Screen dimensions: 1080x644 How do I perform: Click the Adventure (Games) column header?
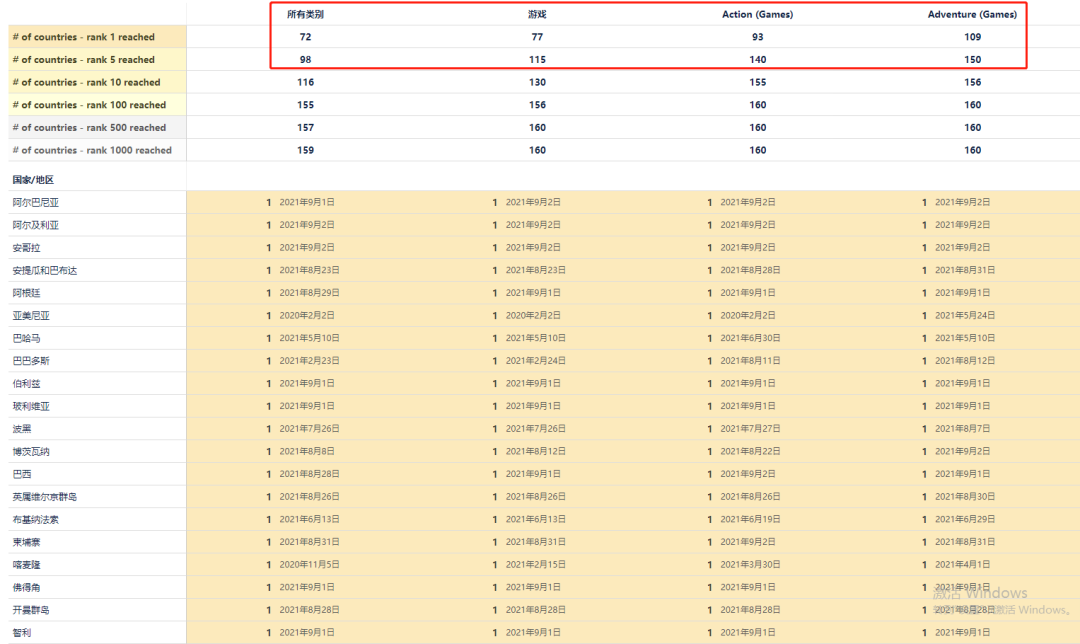click(x=972, y=14)
